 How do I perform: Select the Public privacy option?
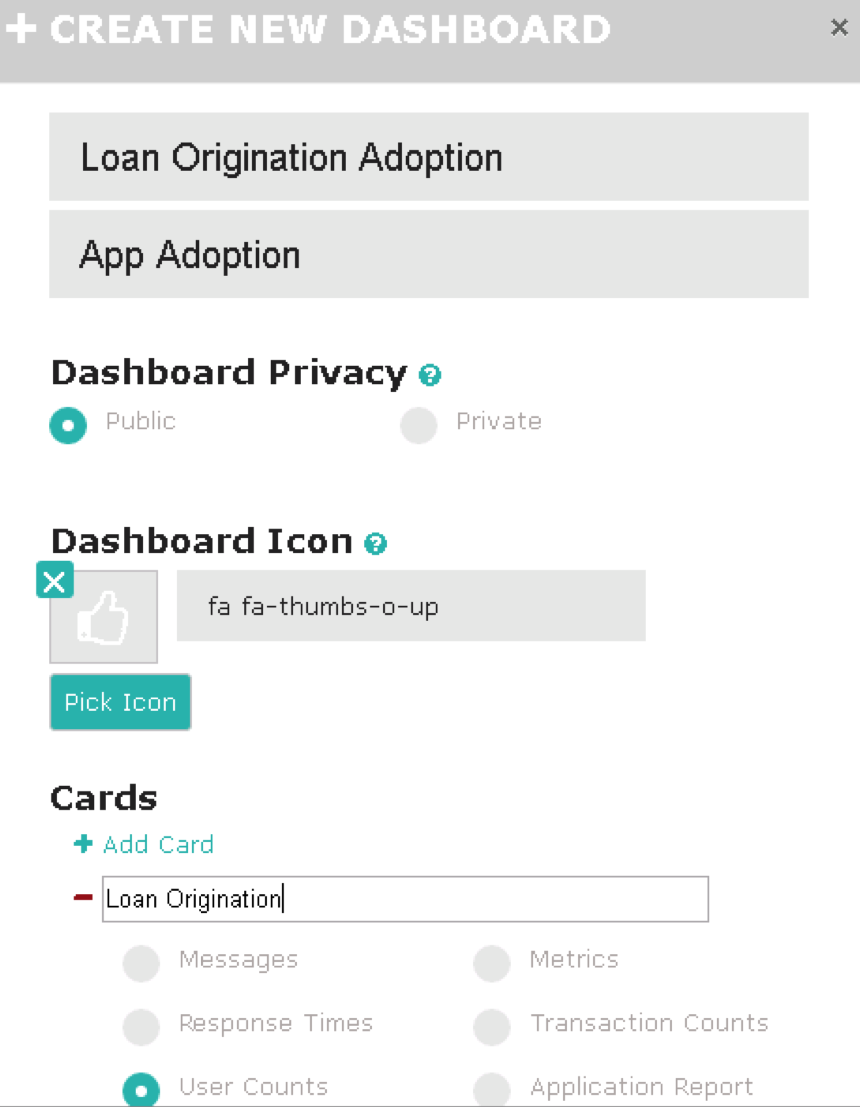[68, 425]
